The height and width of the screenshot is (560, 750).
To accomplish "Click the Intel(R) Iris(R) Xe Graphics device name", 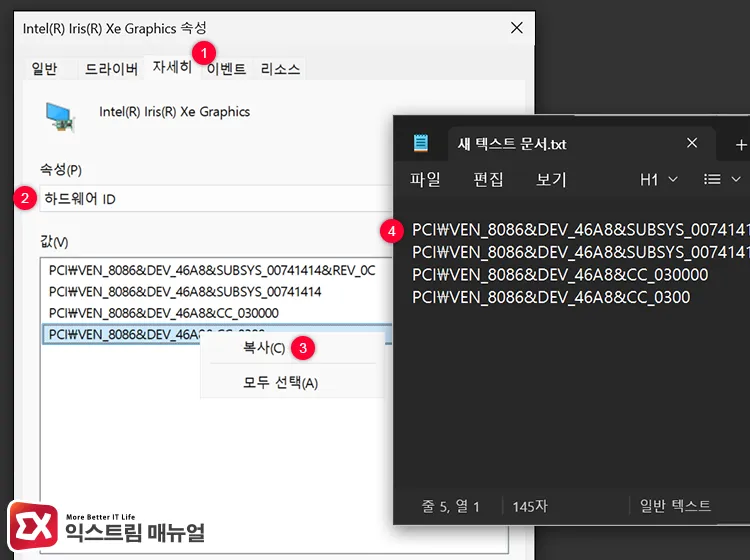I will [x=175, y=112].
